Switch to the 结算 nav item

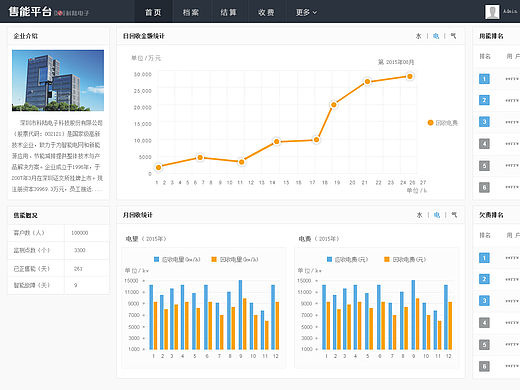pyautogui.click(x=228, y=12)
